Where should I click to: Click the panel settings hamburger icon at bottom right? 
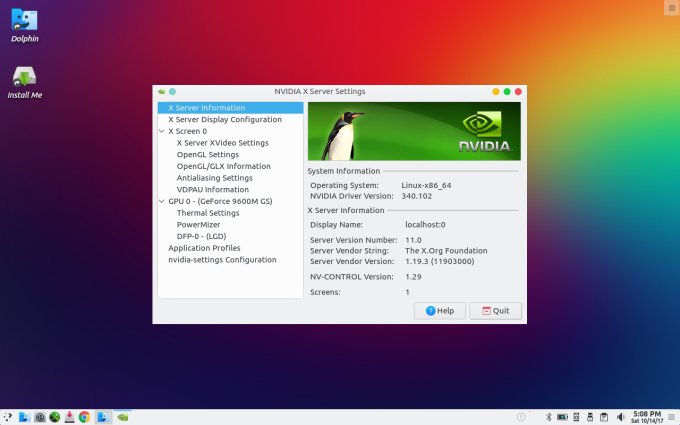pyautogui.click(x=672, y=417)
